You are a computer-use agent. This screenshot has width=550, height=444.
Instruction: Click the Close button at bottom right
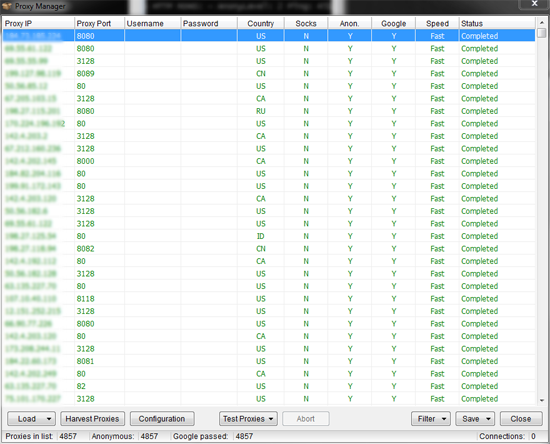(521, 419)
